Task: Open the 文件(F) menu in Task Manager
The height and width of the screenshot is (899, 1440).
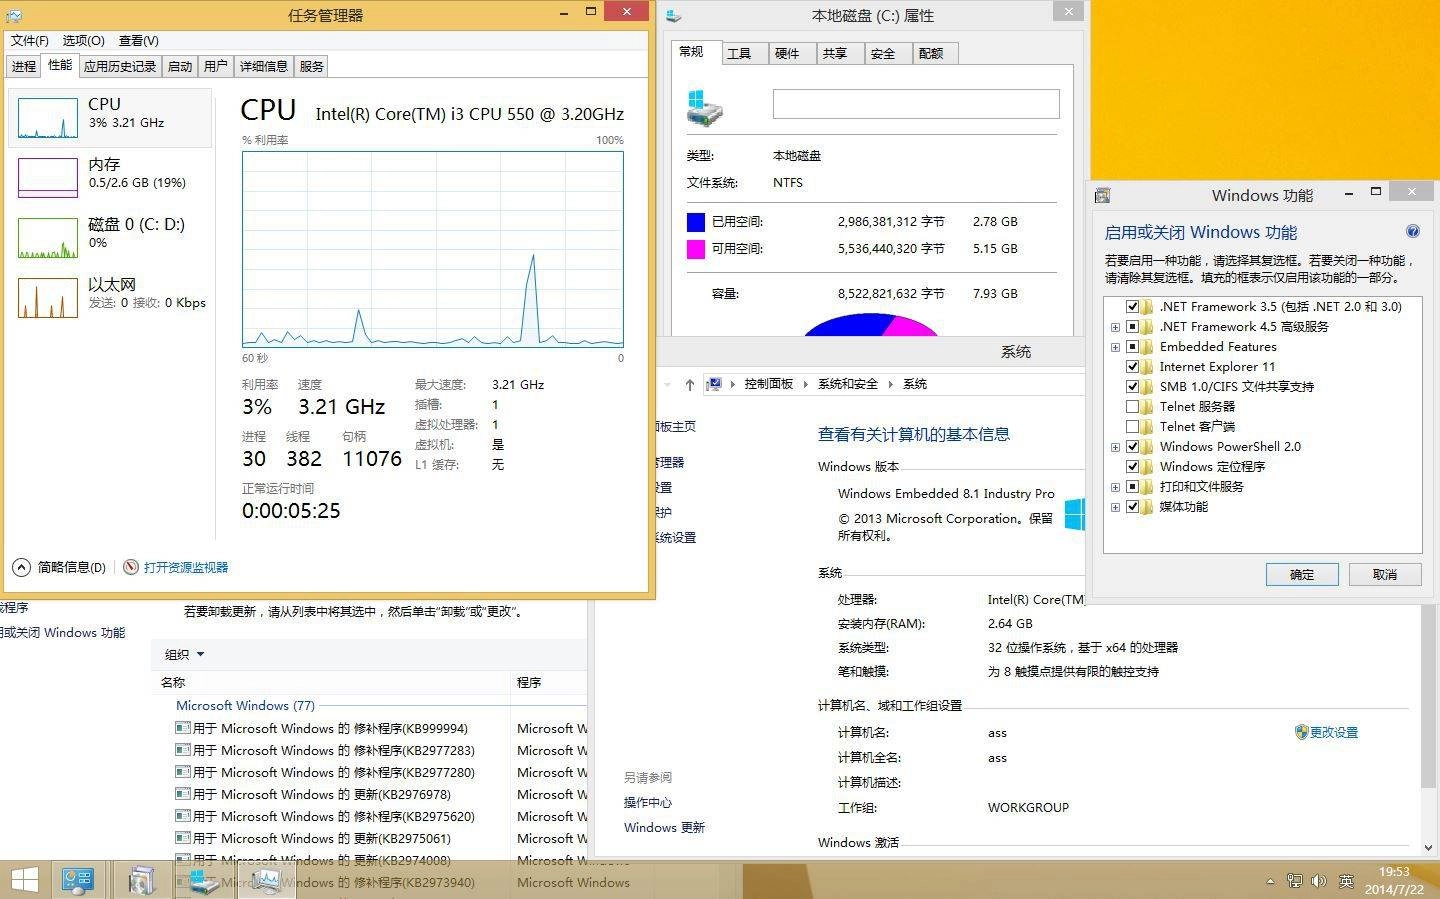Action: [29, 41]
